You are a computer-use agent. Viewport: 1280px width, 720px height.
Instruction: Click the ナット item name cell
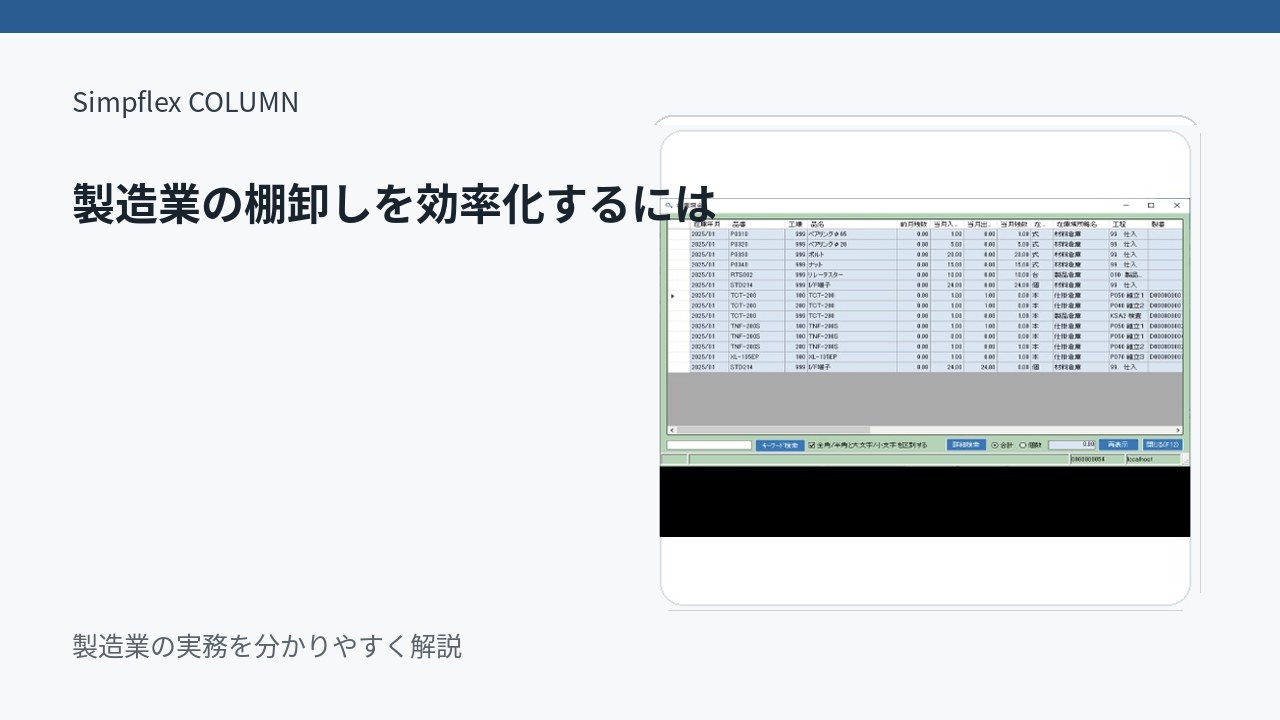pyautogui.click(x=852, y=264)
